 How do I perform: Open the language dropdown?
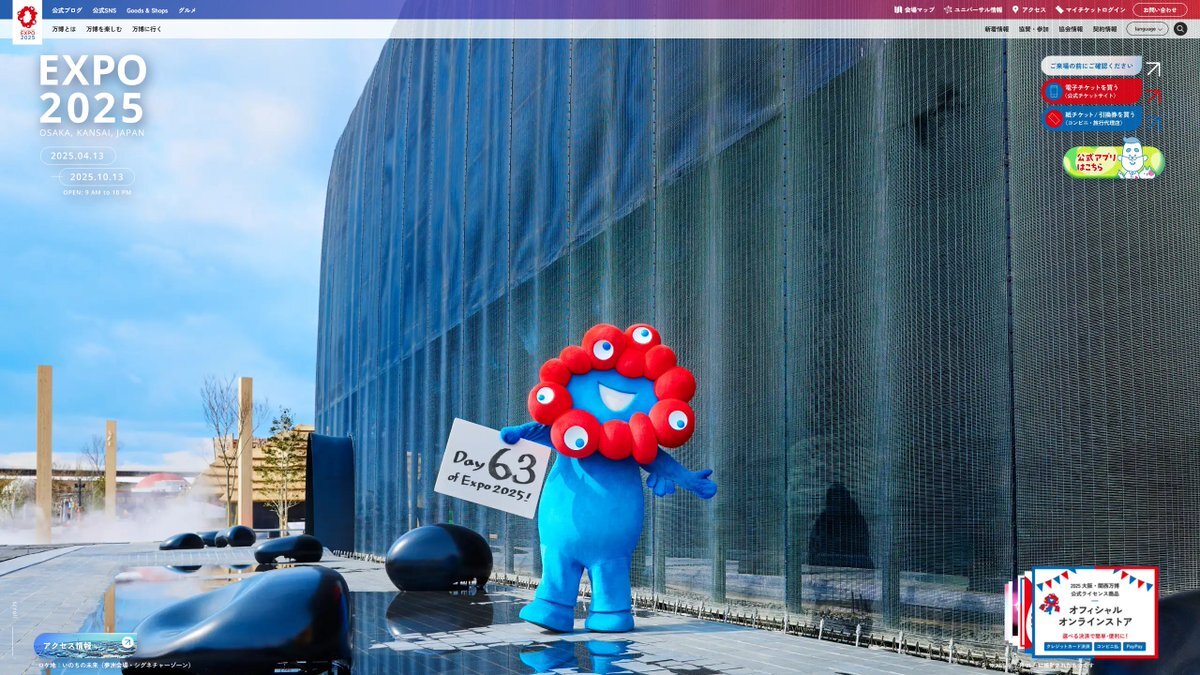click(1147, 29)
